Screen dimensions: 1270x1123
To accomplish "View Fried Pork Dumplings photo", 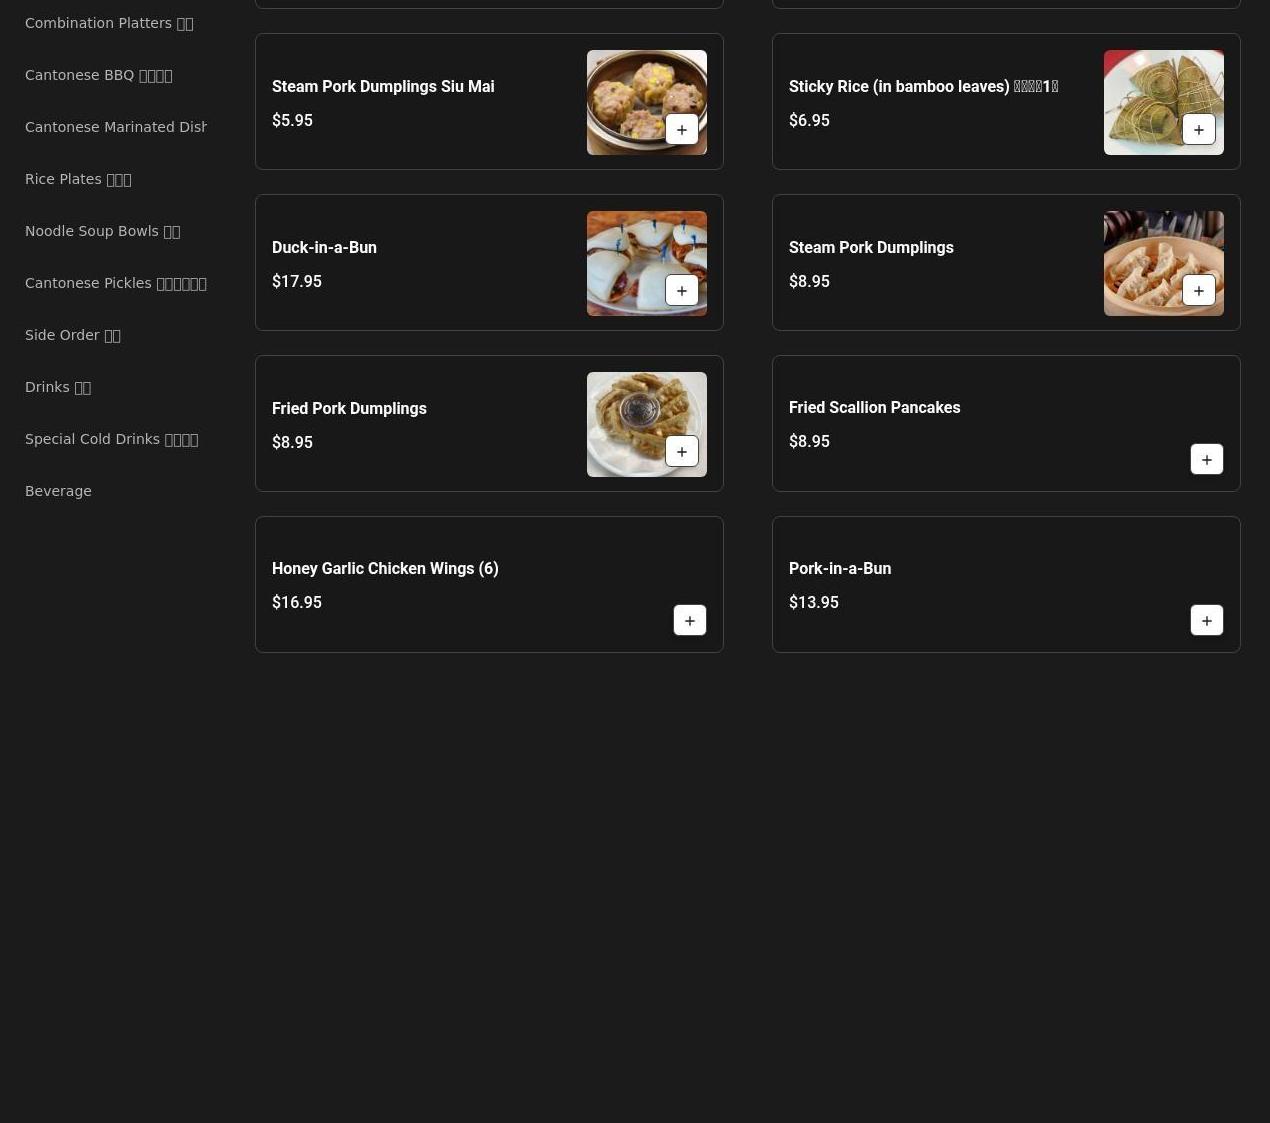I will [647, 424].
